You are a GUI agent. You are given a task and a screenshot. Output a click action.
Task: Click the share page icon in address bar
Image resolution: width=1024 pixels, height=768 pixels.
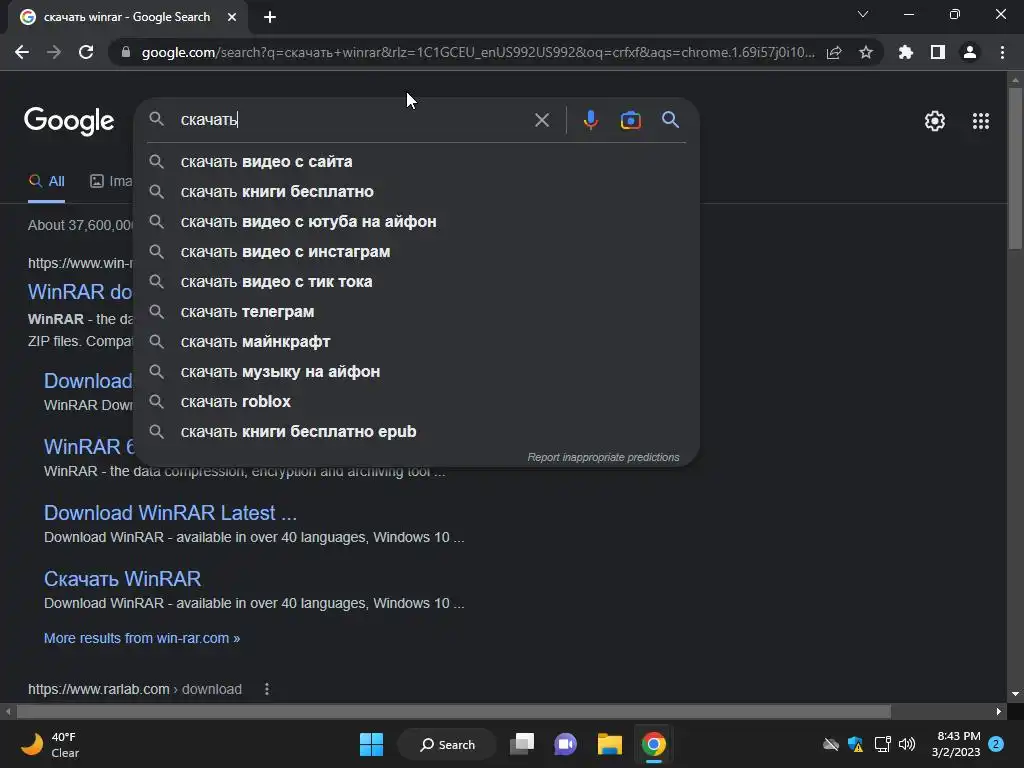[834, 52]
